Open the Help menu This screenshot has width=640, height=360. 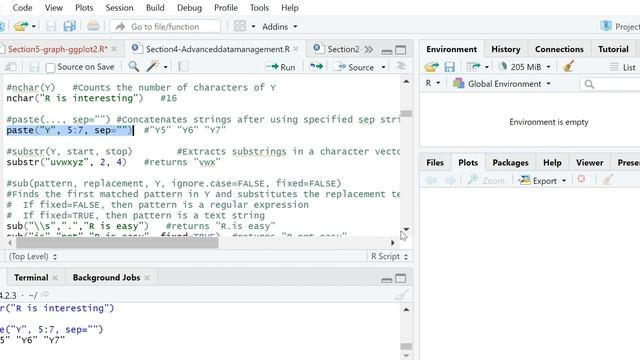290,8
